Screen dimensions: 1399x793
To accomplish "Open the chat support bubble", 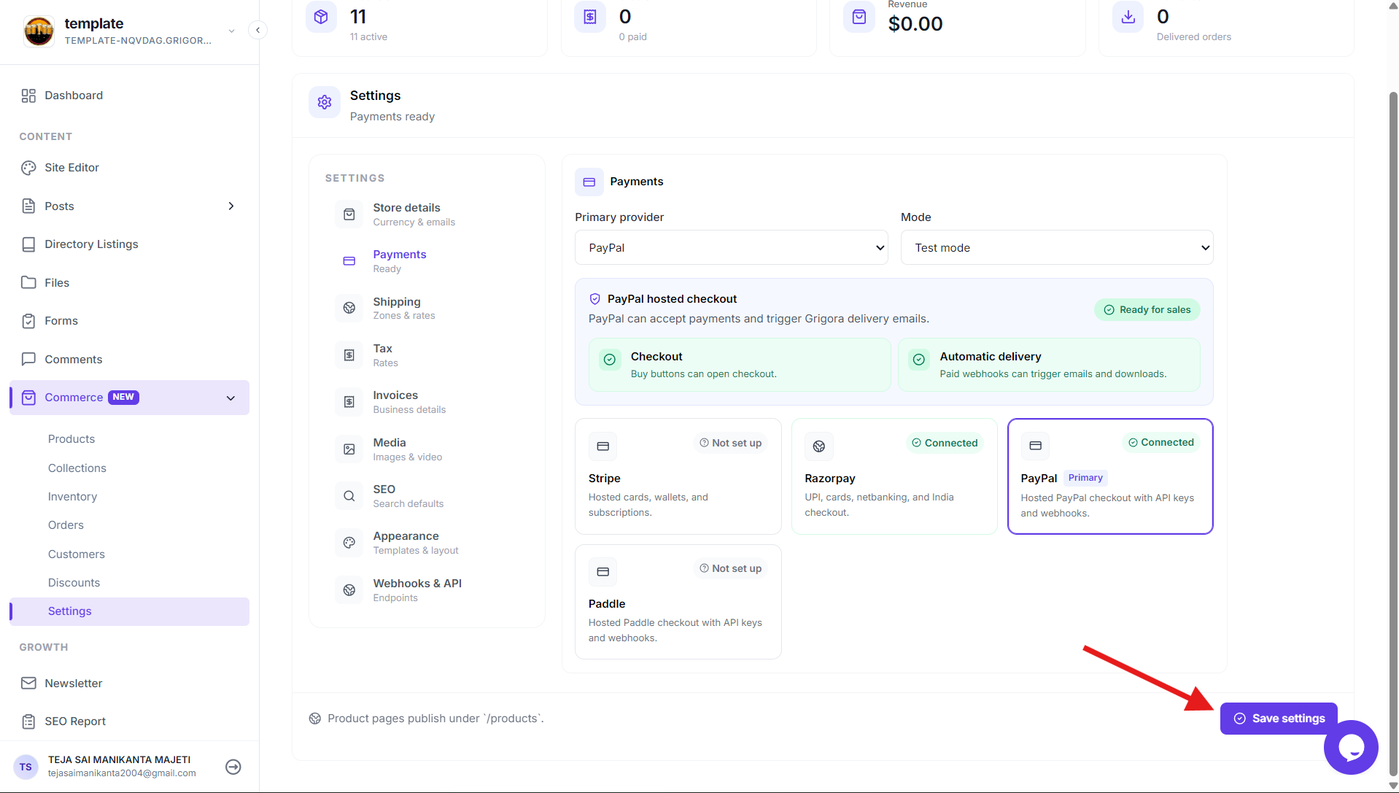I will click(1351, 747).
